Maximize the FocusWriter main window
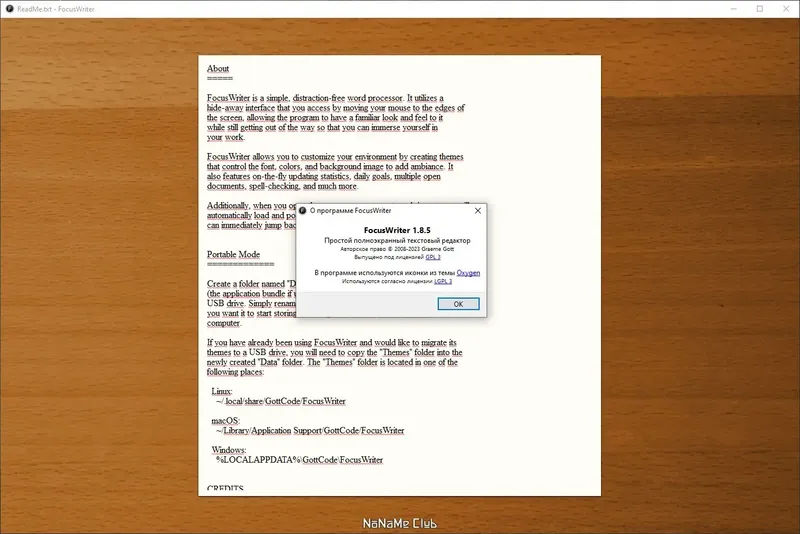800x534 pixels. (760, 9)
